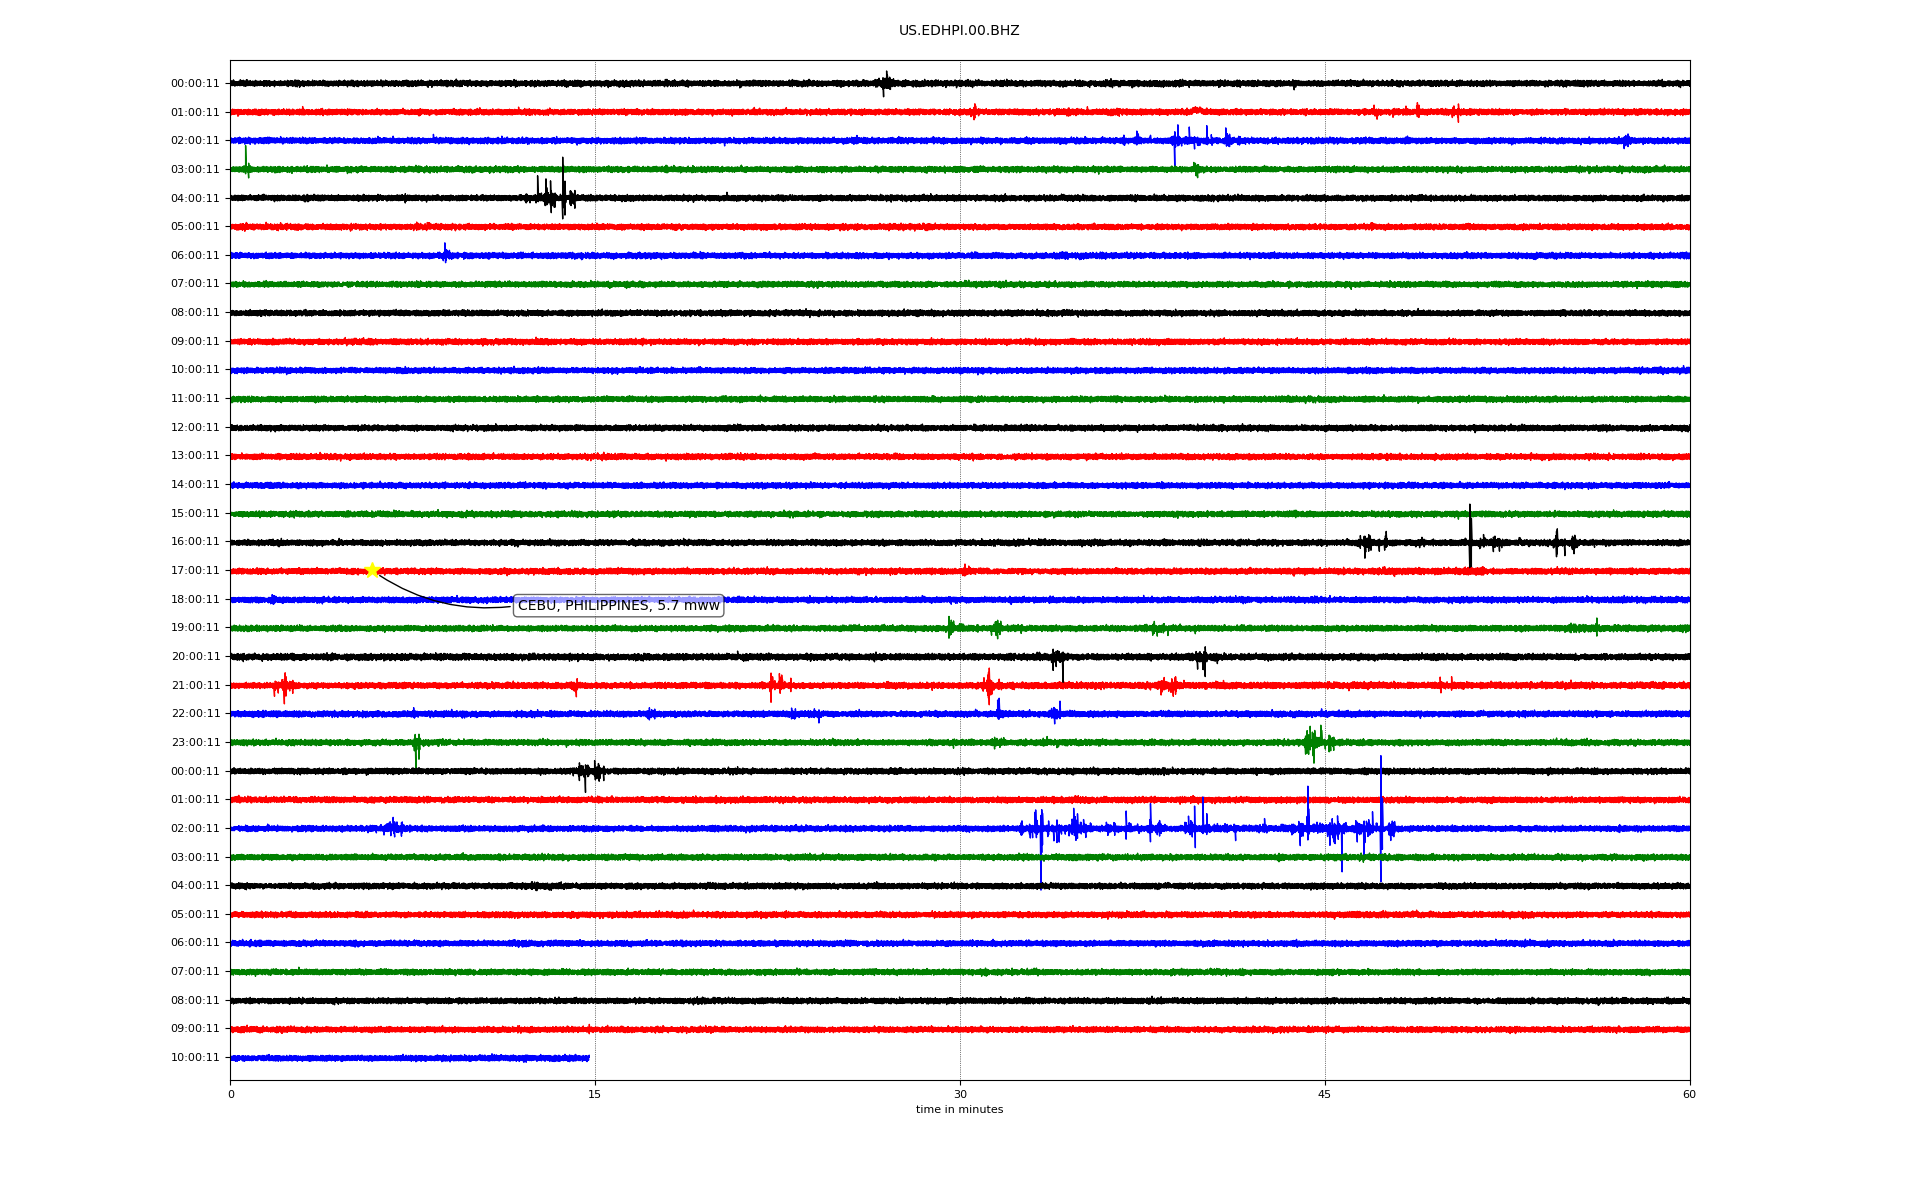Image resolution: width=1920 pixels, height=1200 pixels.
Task: Click the black burst on 04:00:11 trace
Action: 552,195
